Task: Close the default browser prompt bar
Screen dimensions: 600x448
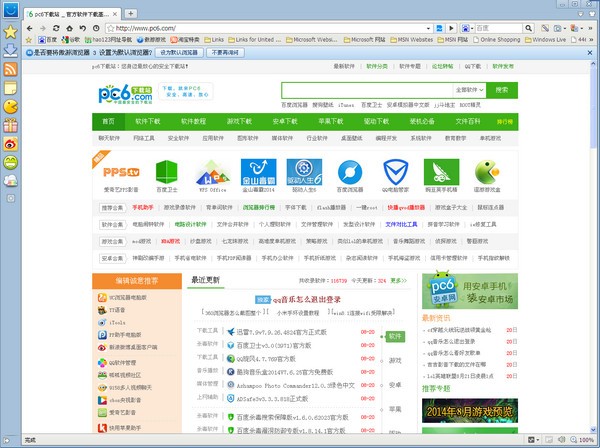Action: [x=590, y=53]
